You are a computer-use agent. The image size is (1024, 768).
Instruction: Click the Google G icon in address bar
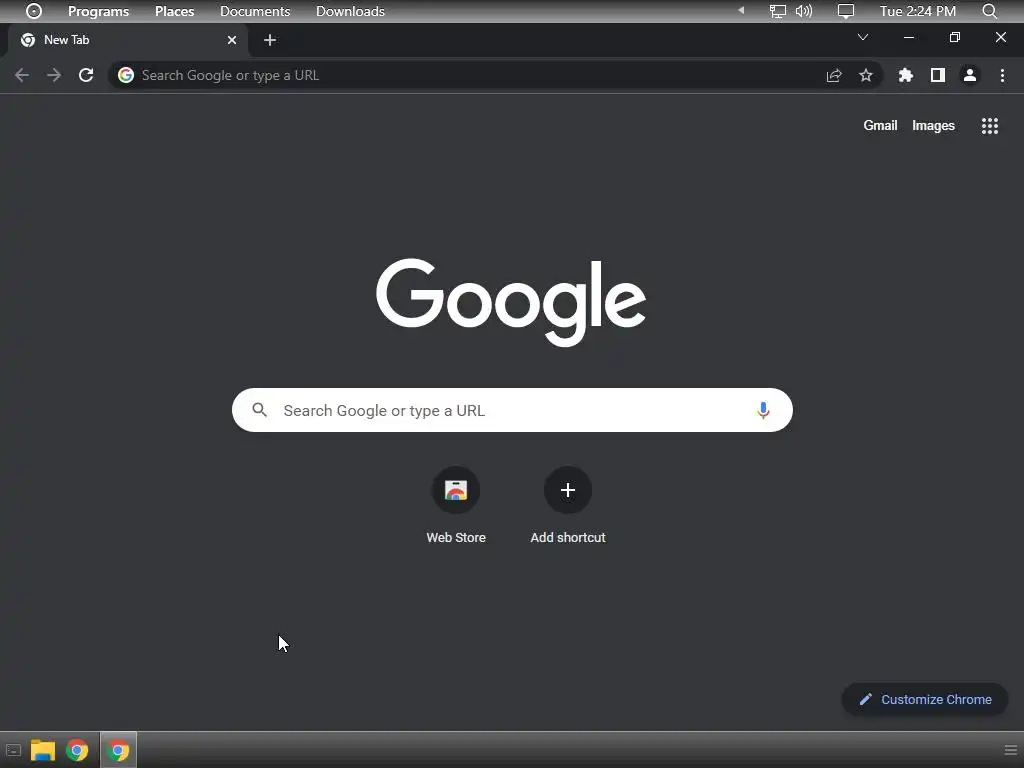coord(126,75)
